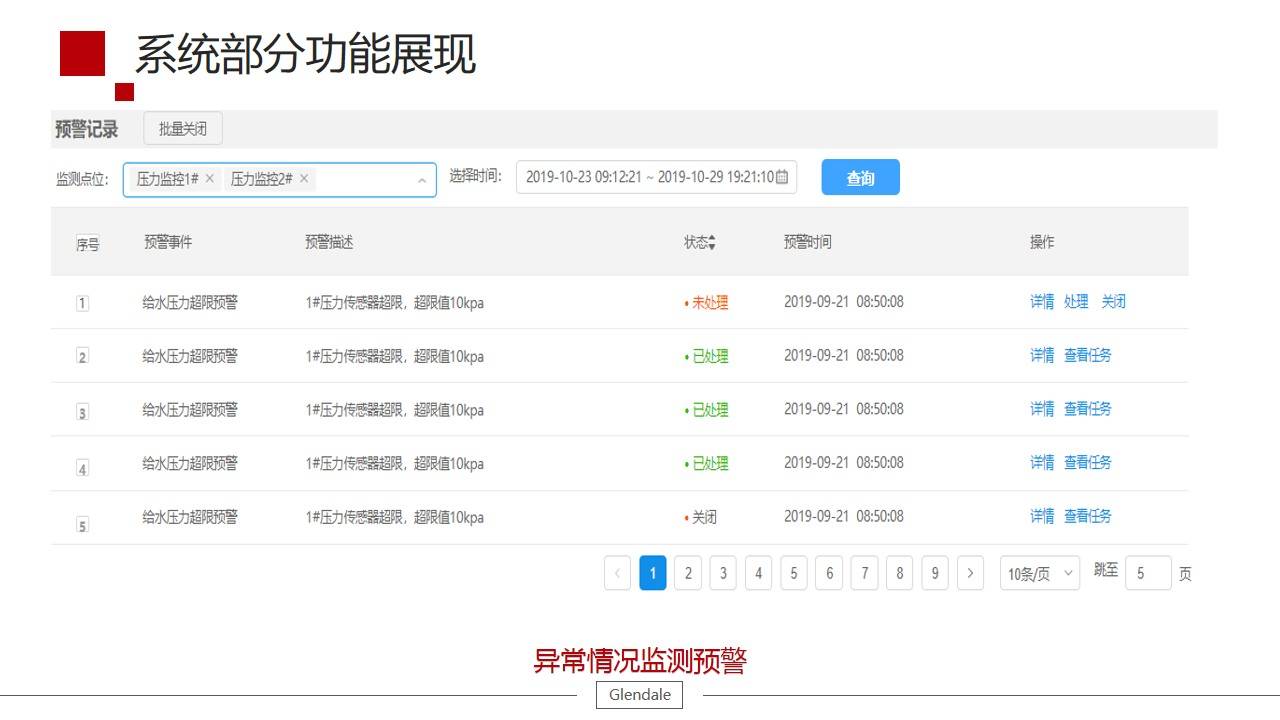Go to next page arrow
Viewport: 1280px width, 720px height.
[970, 573]
